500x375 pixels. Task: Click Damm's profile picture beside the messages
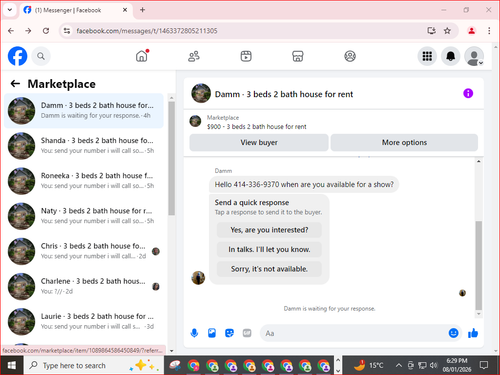click(198, 278)
